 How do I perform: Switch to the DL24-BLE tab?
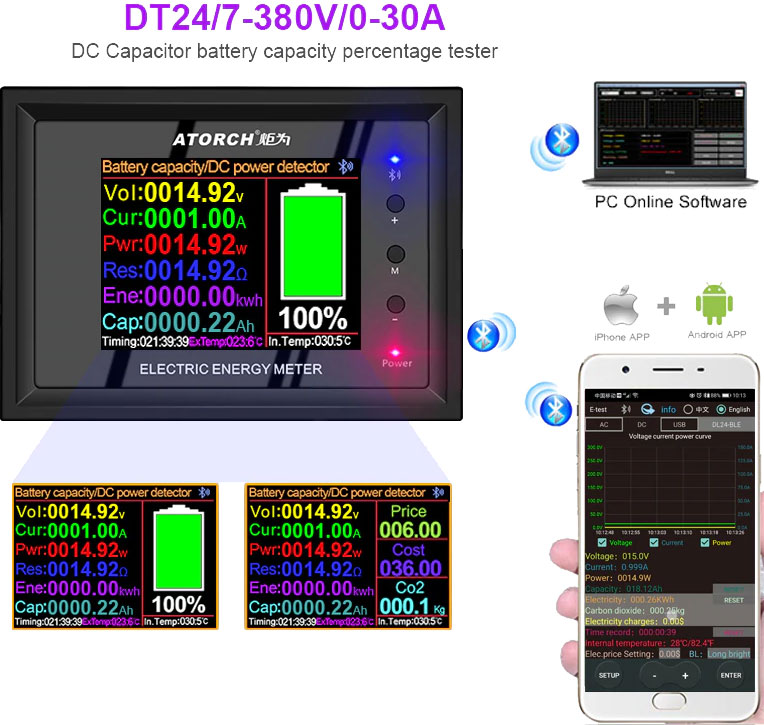click(726, 424)
